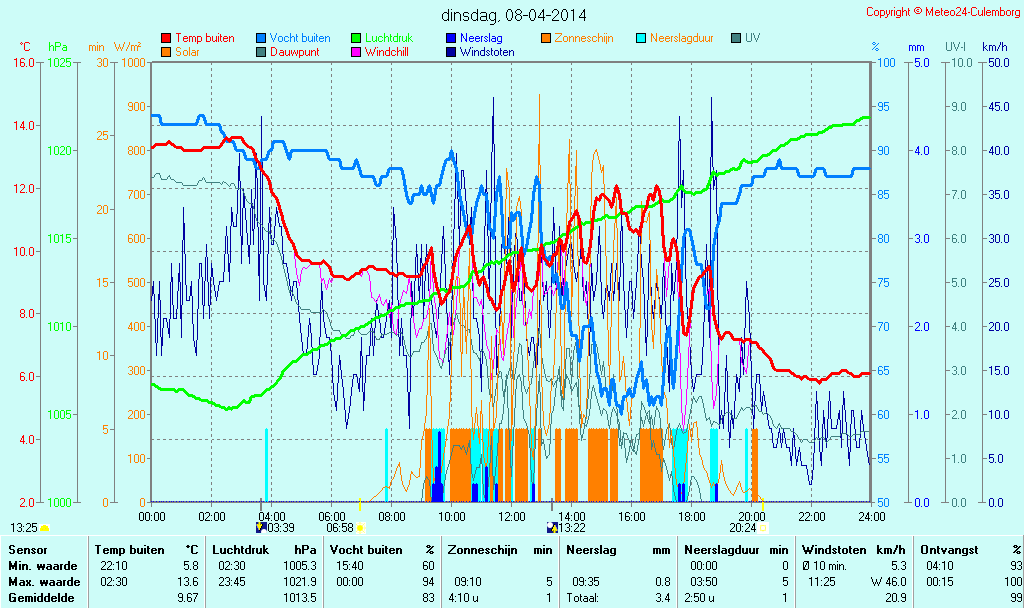Click the moonset icon beside 03:39

262,528
